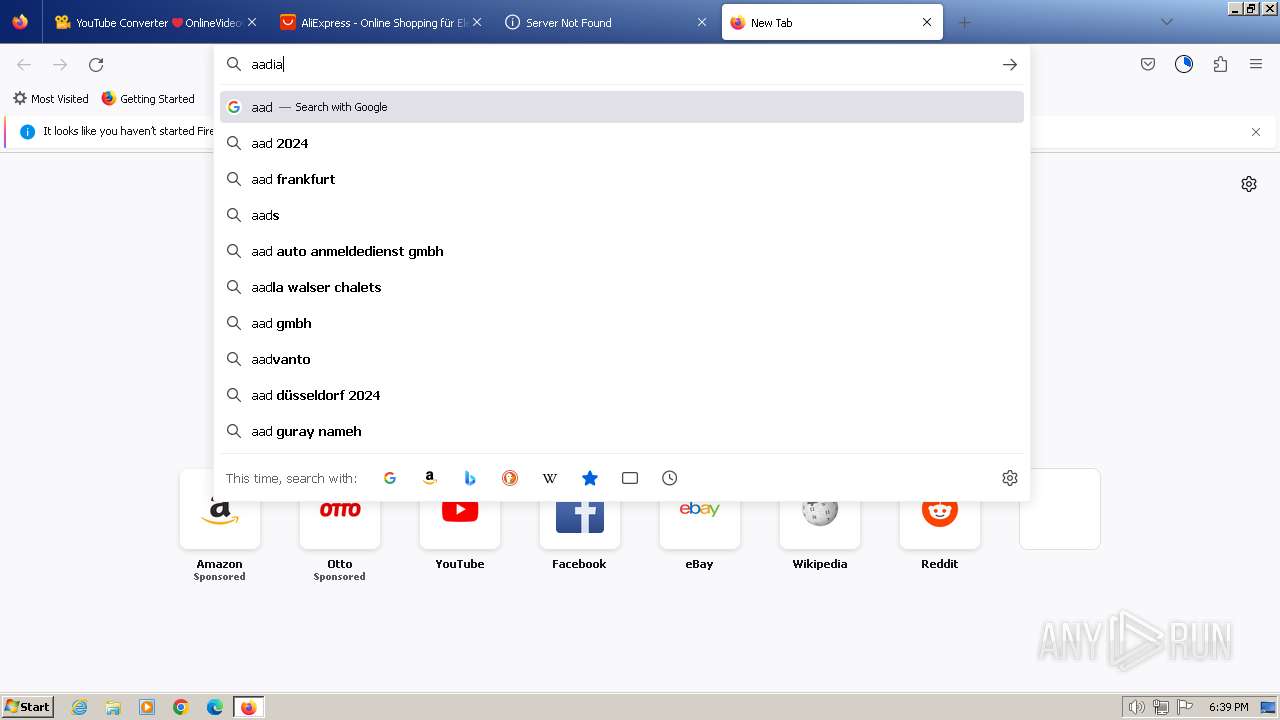Select suggestion 'aadla walser chalets'
The image size is (1280, 720).
(622, 287)
